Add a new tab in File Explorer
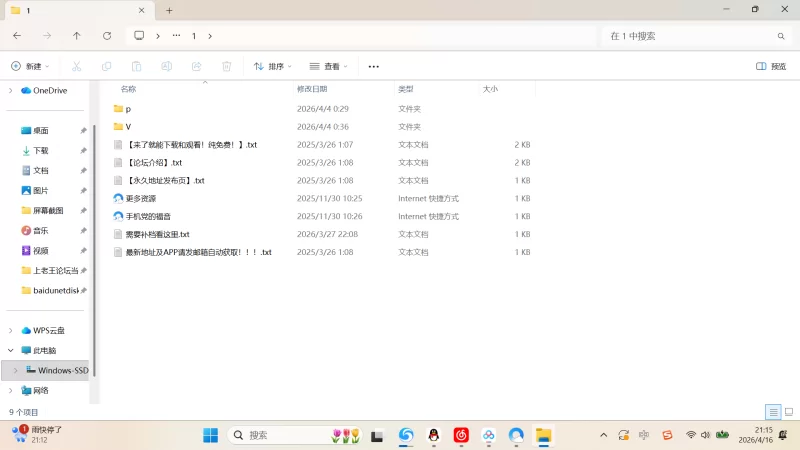This screenshot has width=800, height=450. click(x=169, y=10)
